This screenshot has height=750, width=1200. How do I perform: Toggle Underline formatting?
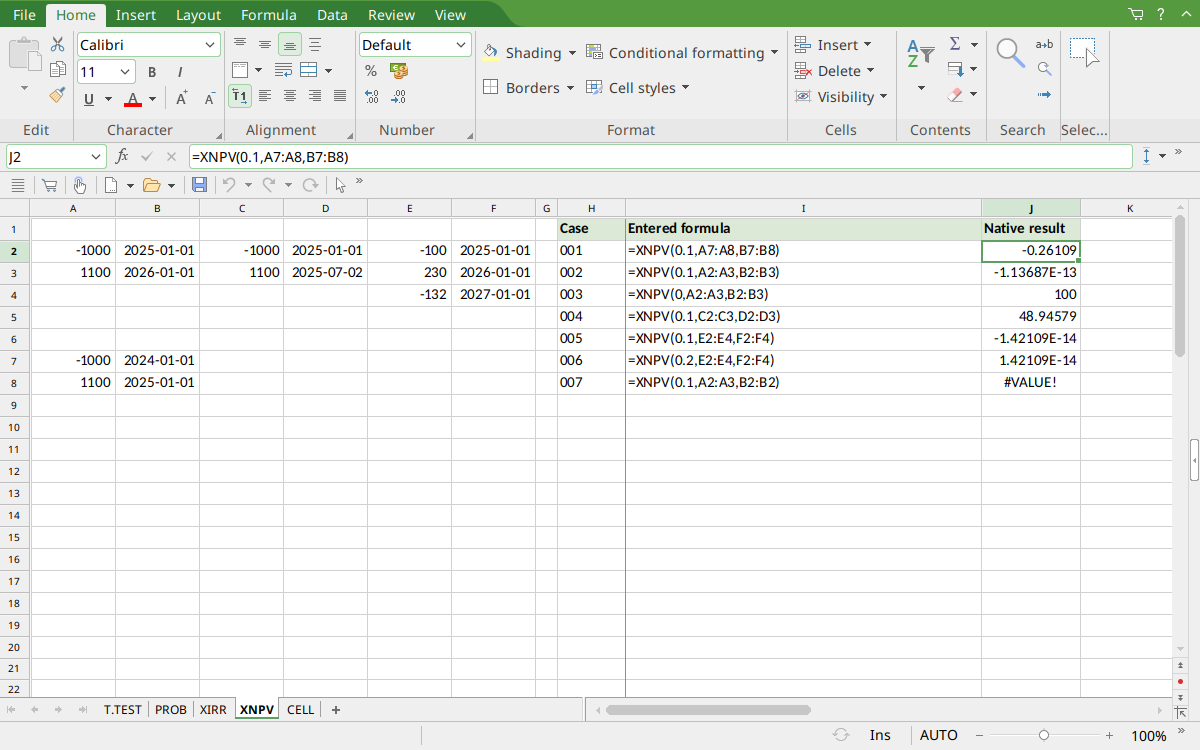click(89, 98)
